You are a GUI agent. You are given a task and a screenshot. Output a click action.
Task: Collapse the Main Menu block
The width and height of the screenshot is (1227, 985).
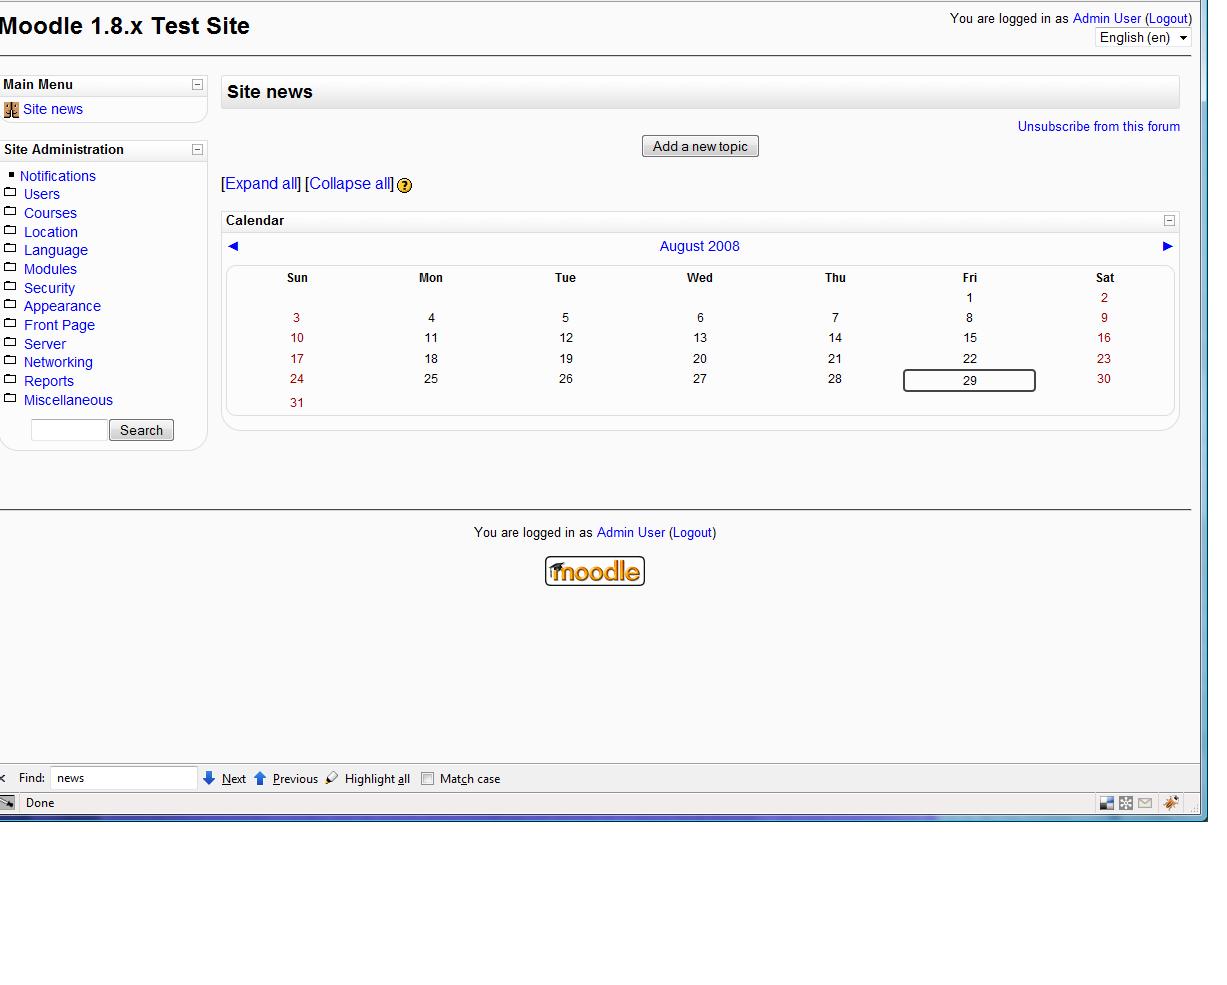pyautogui.click(x=197, y=85)
